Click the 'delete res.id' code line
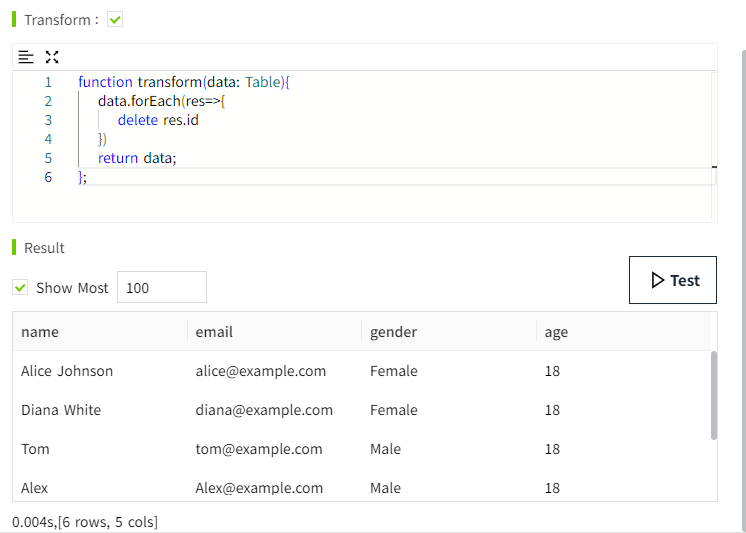The width and height of the screenshot is (746, 533). tap(158, 120)
